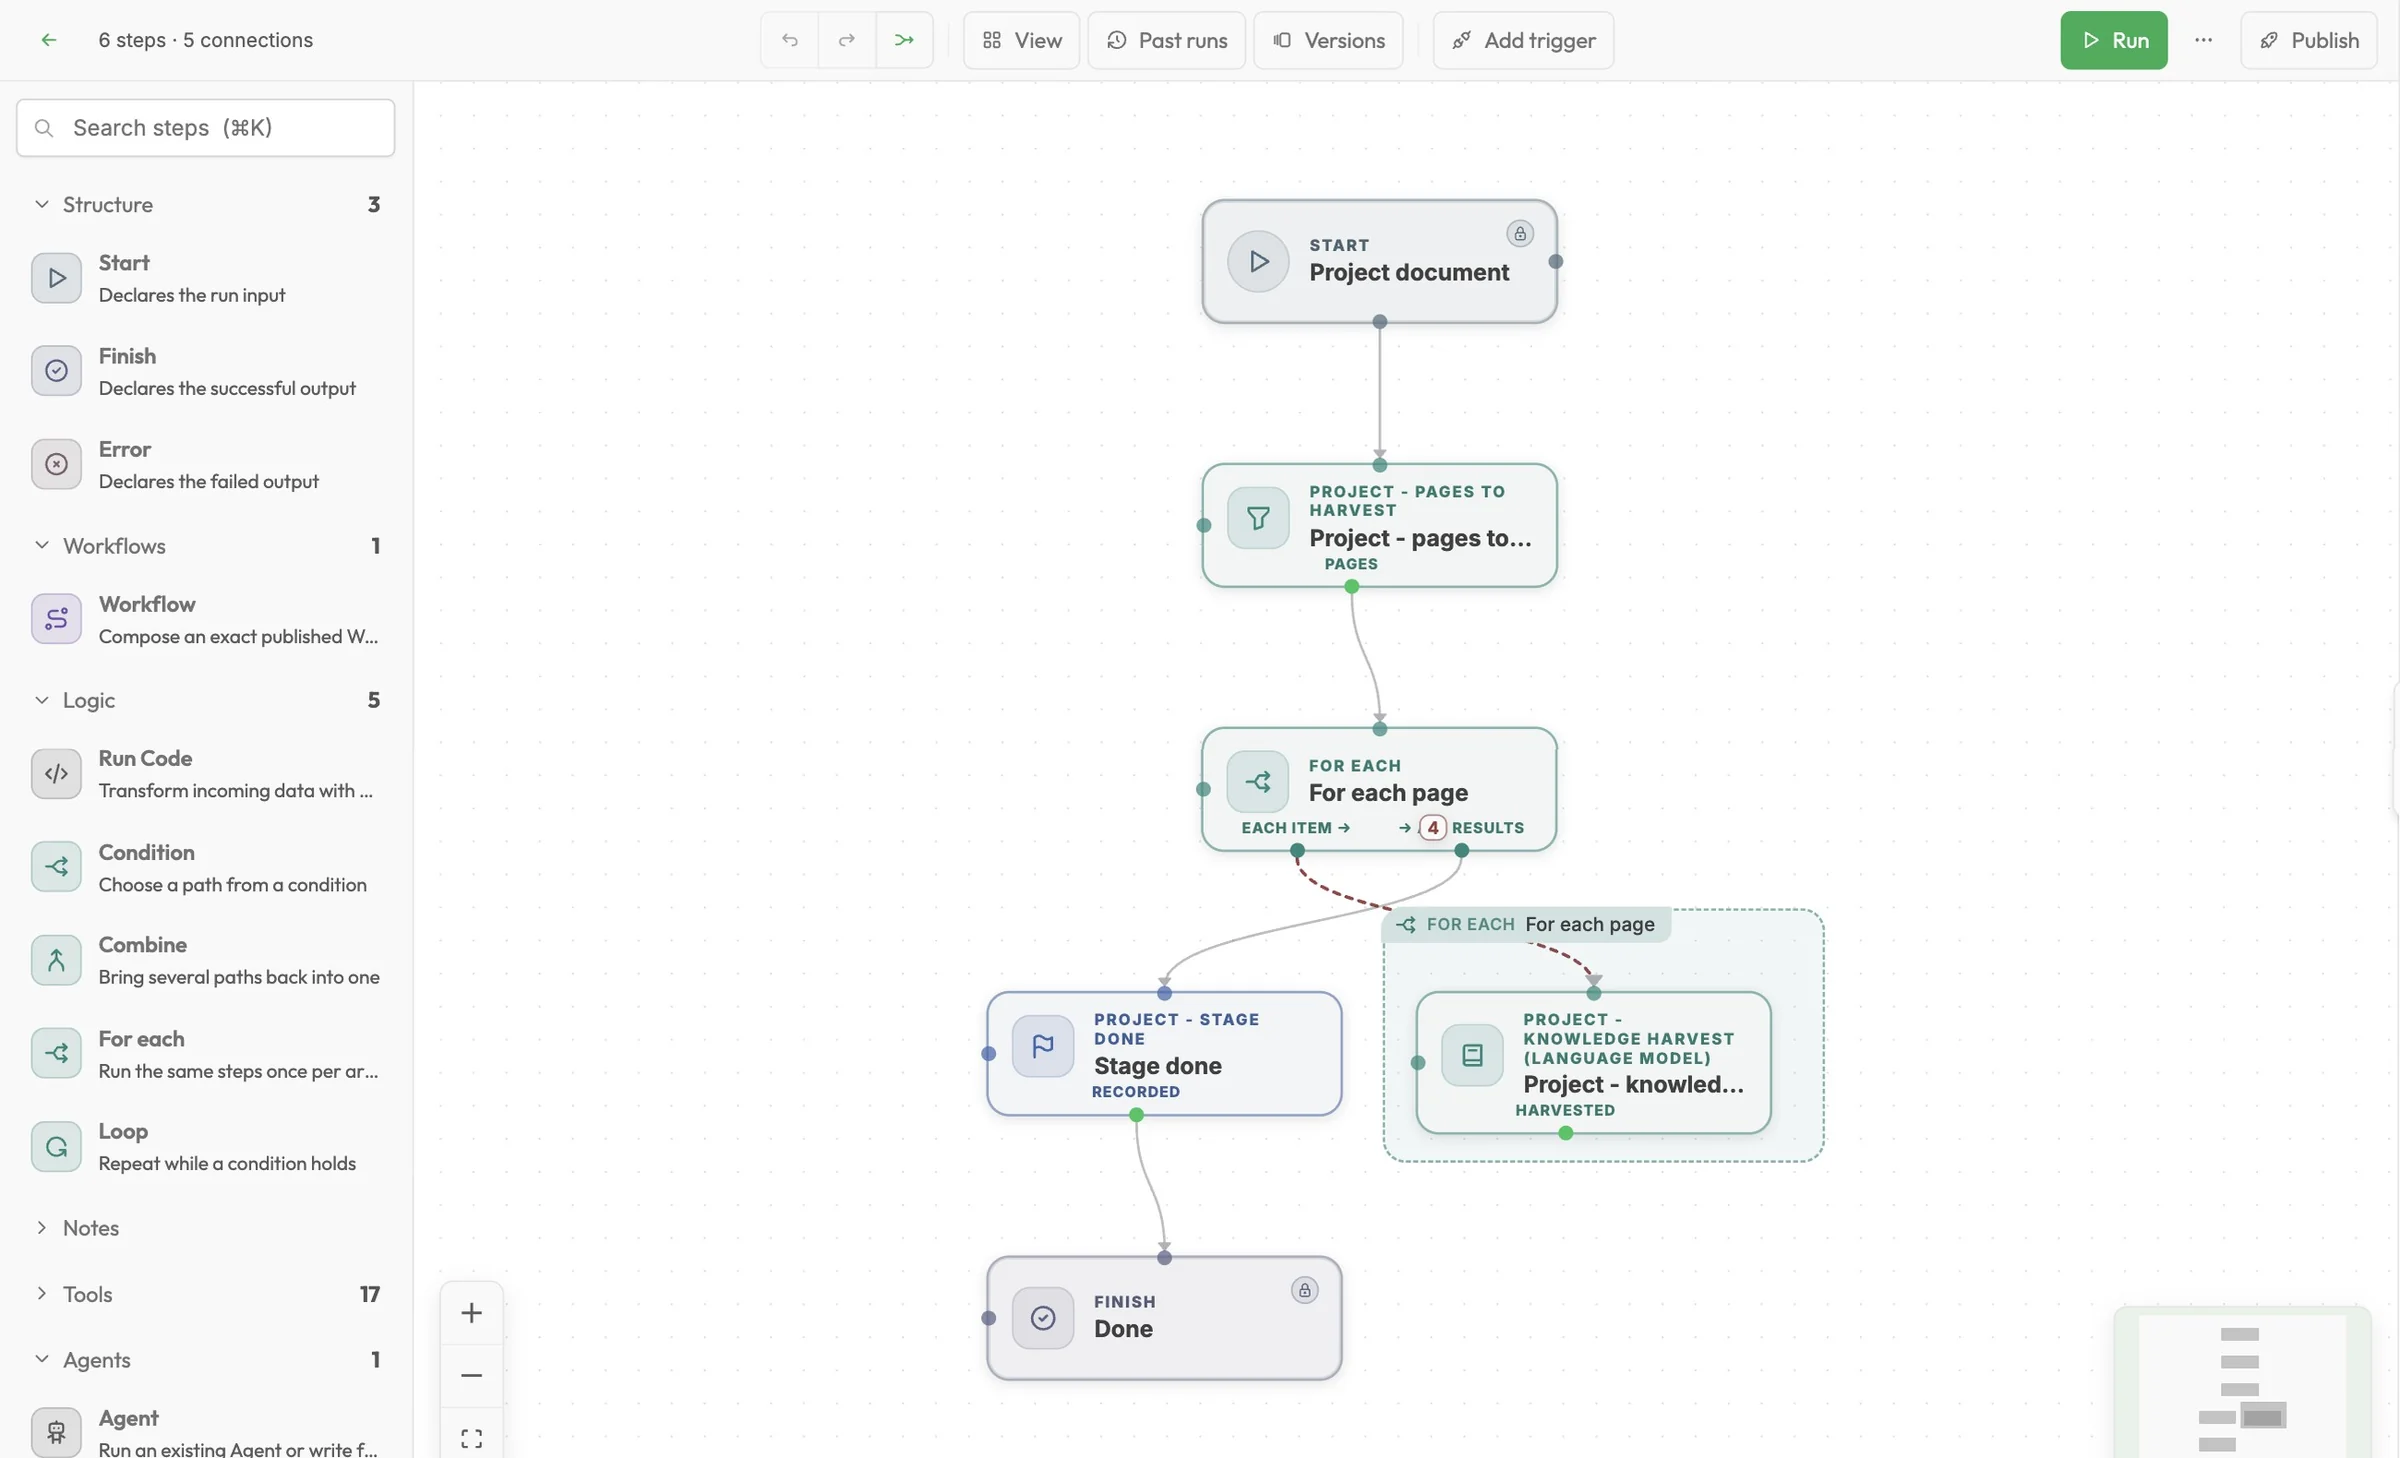This screenshot has width=2400, height=1458.
Task: Zoom out with the minus button
Action: click(x=471, y=1375)
